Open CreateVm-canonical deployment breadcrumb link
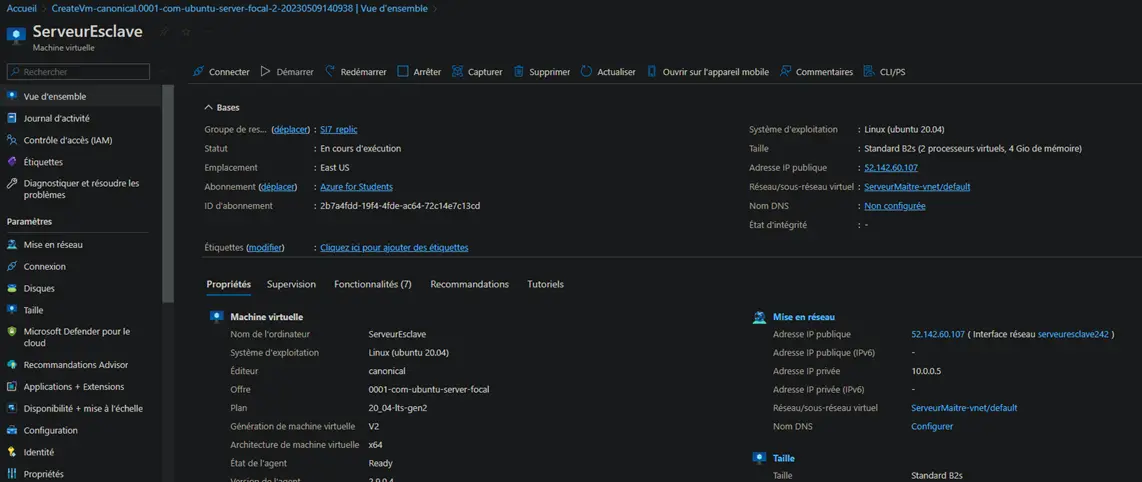Viewport: 1142px width, 482px height. click(240, 9)
